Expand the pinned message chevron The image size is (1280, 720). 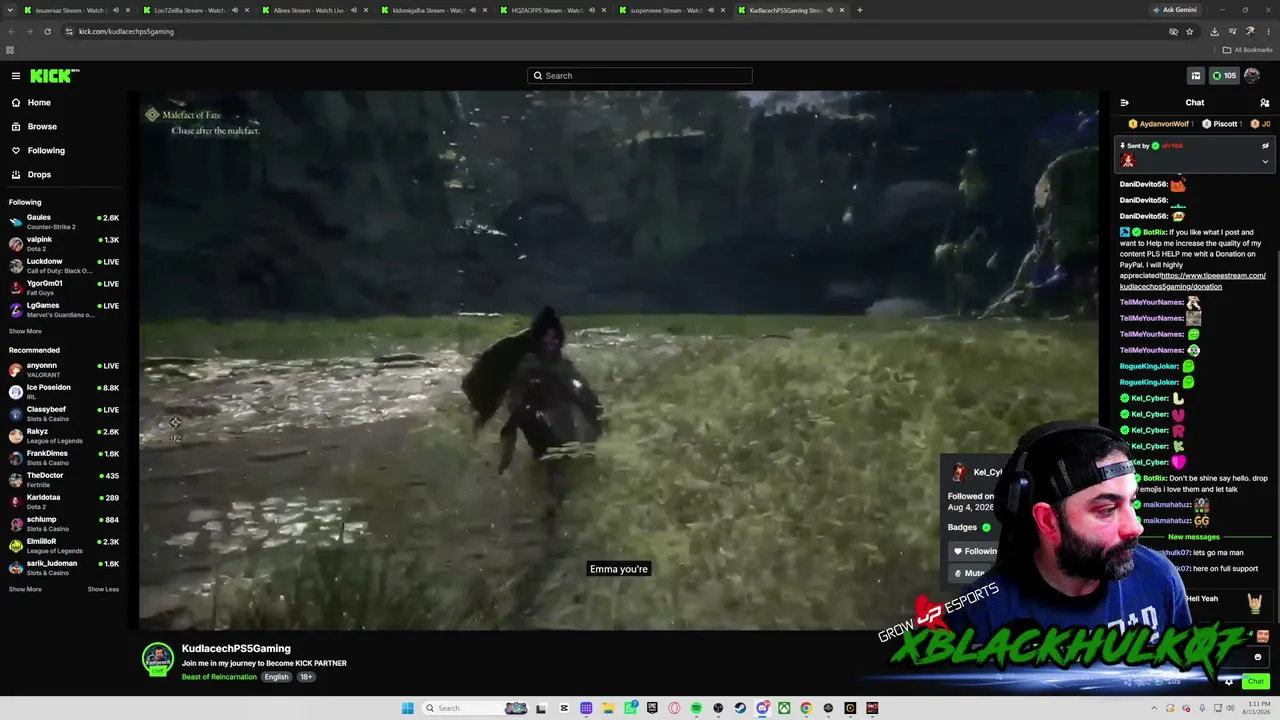[1265, 162]
